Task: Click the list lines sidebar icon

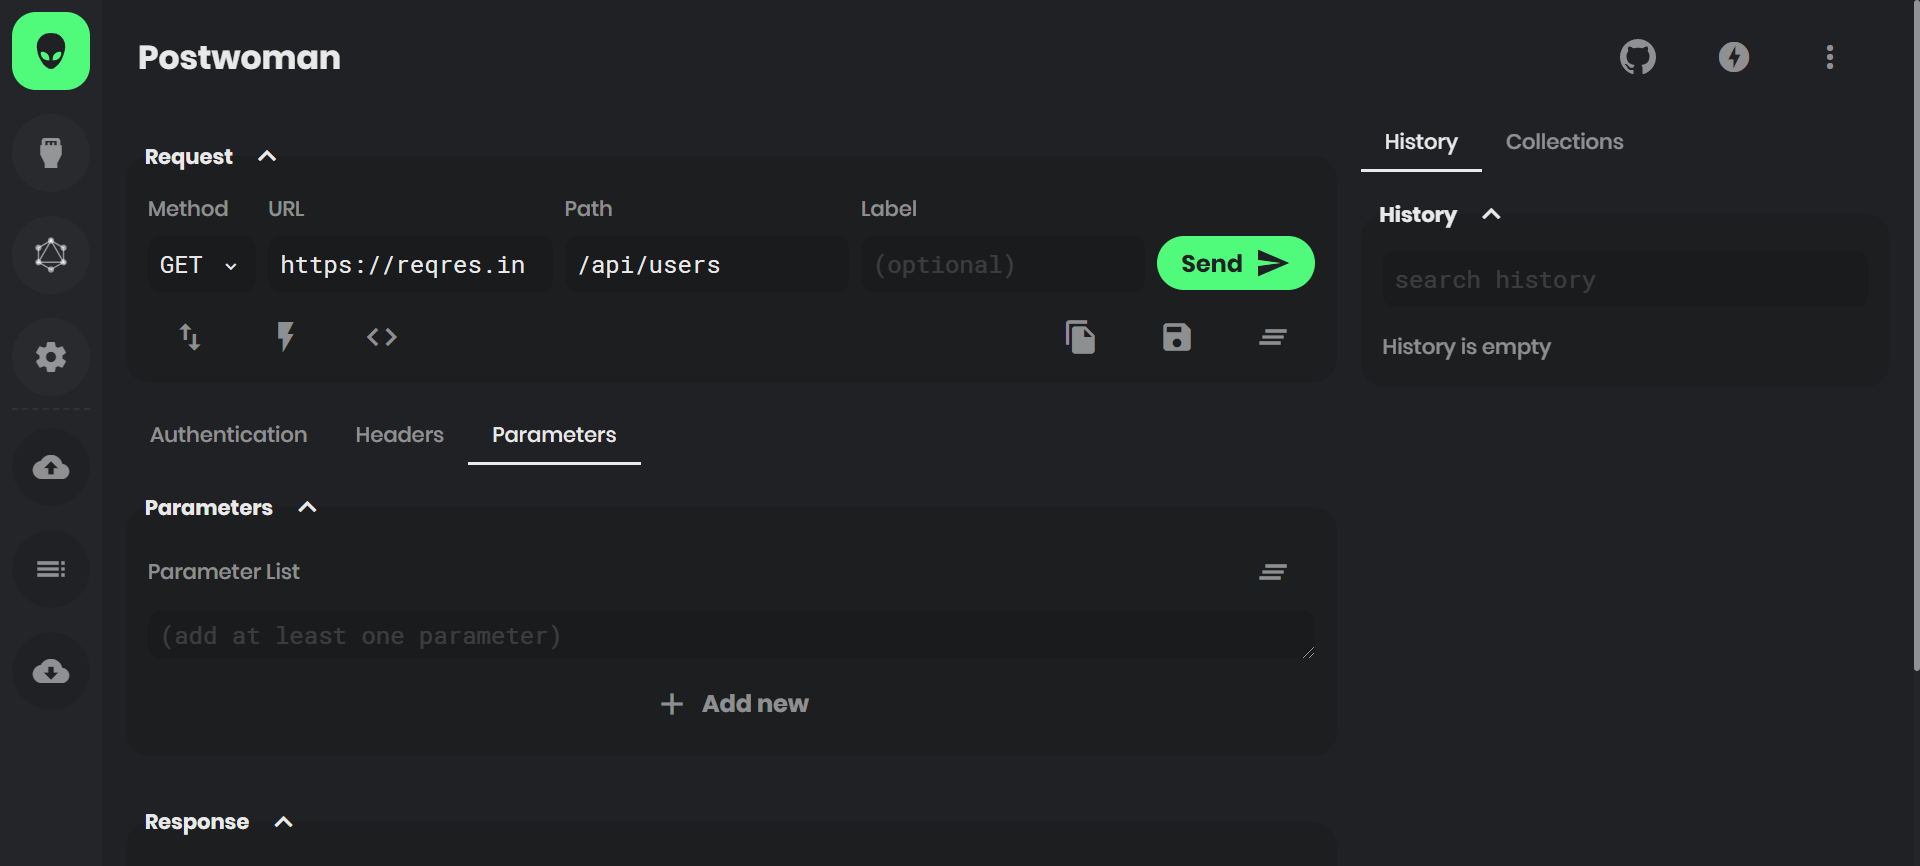Action: pos(51,569)
